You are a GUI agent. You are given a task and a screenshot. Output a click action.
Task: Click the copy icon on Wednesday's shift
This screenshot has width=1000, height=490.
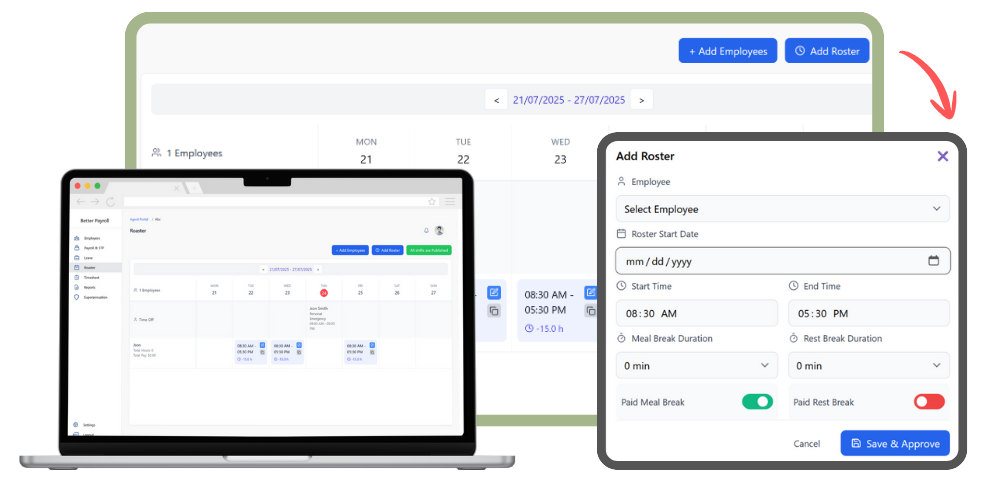pyautogui.click(x=591, y=311)
